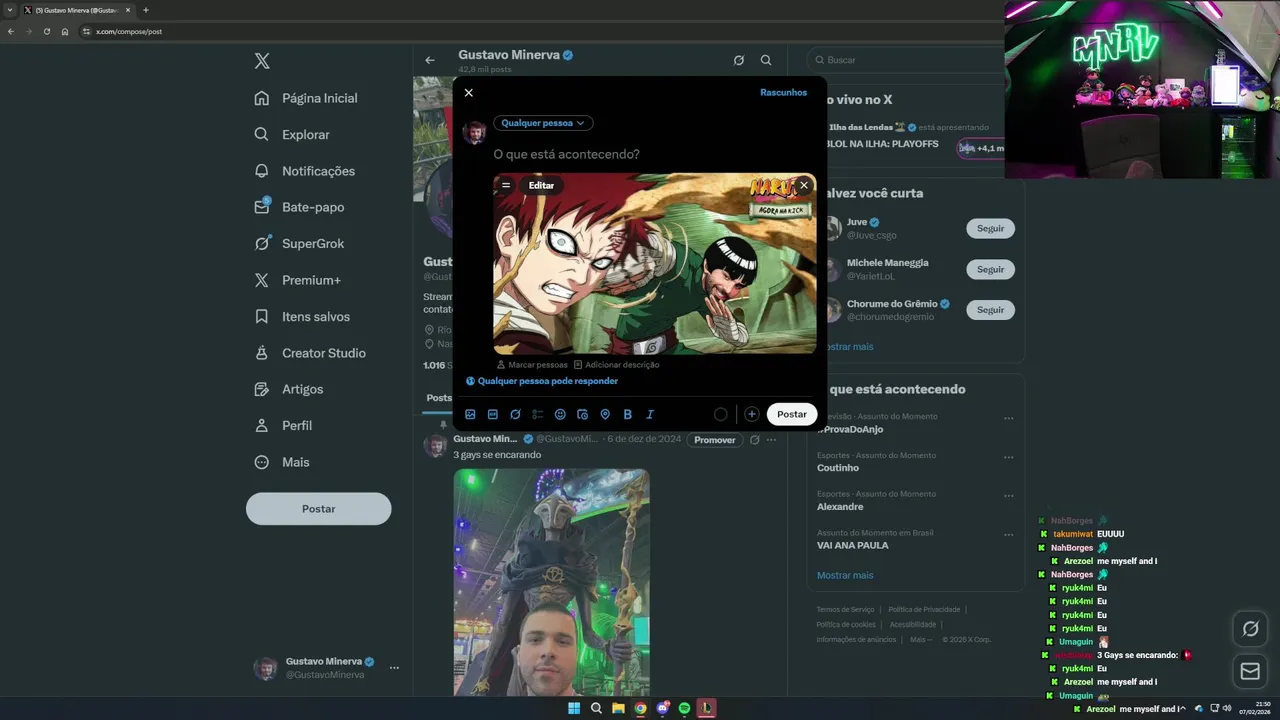Click the white Postar button in composer
Viewport: 1280px width, 720px height.
point(792,414)
